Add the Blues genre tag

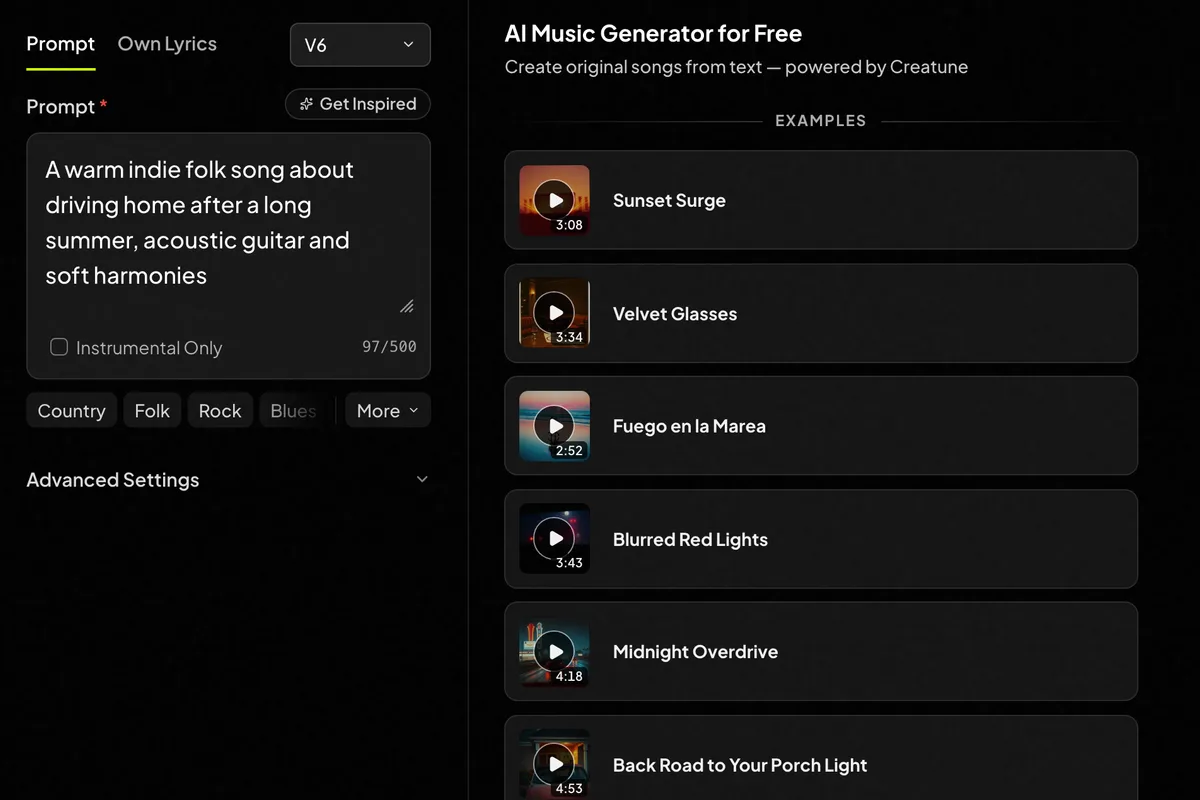(x=293, y=411)
